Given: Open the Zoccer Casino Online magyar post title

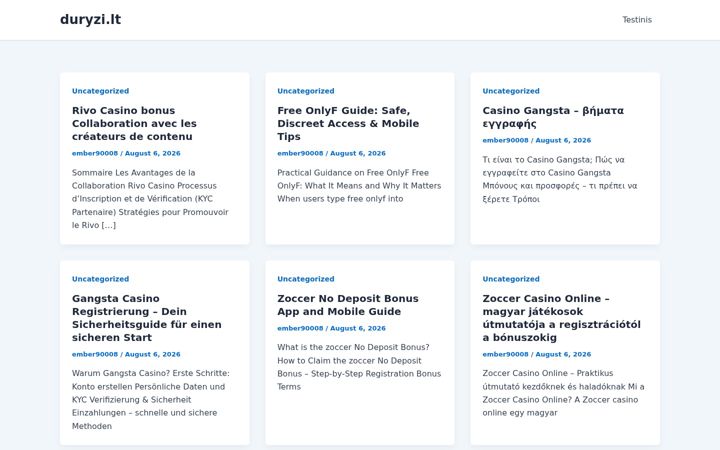Looking at the screenshot, I should pyautogui.click(x=561, y=318).
